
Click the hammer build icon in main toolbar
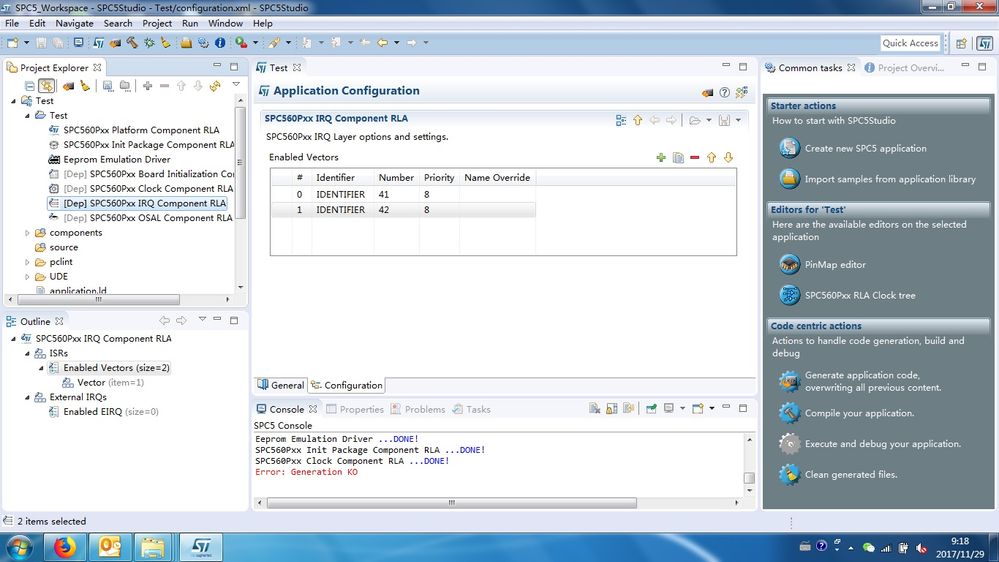(x=132, y=43)
